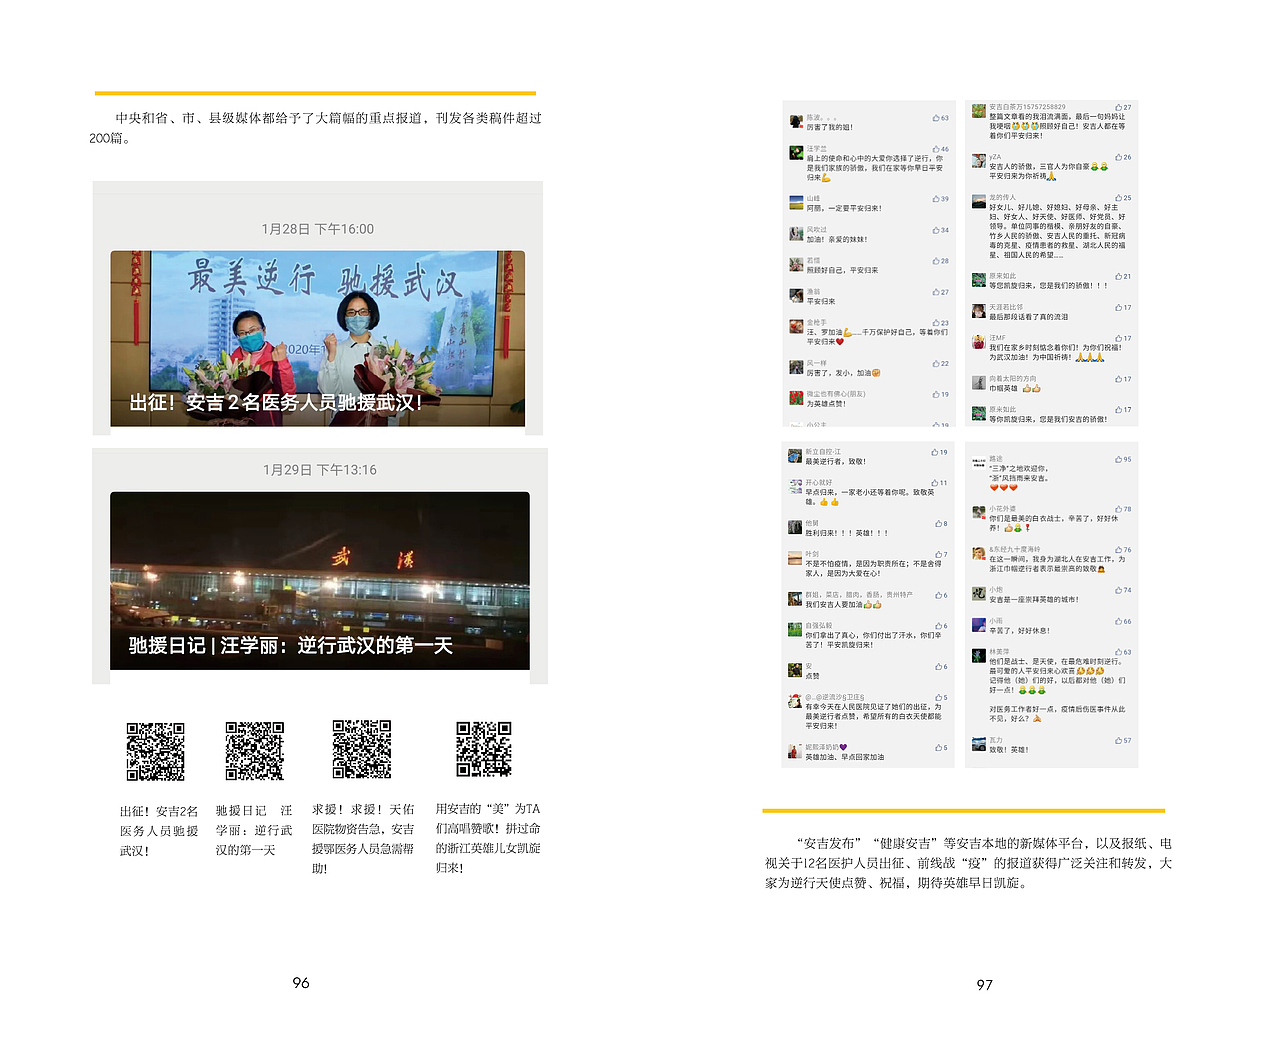Select QR code above 出征！安吉2名 caption
Viewport: 1280px width, 1040px height.
[155, 751]
